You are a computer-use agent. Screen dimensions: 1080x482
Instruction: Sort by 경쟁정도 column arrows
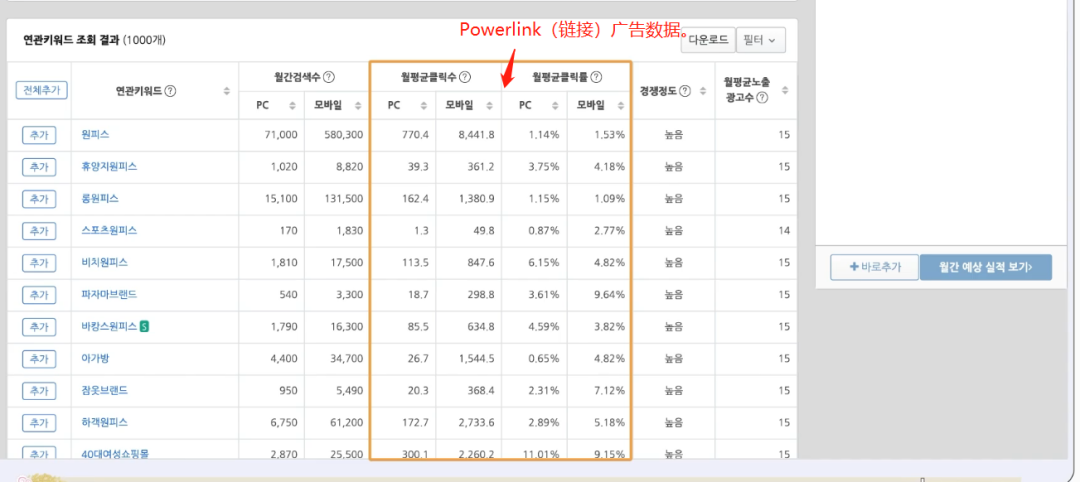click(703, 91)
